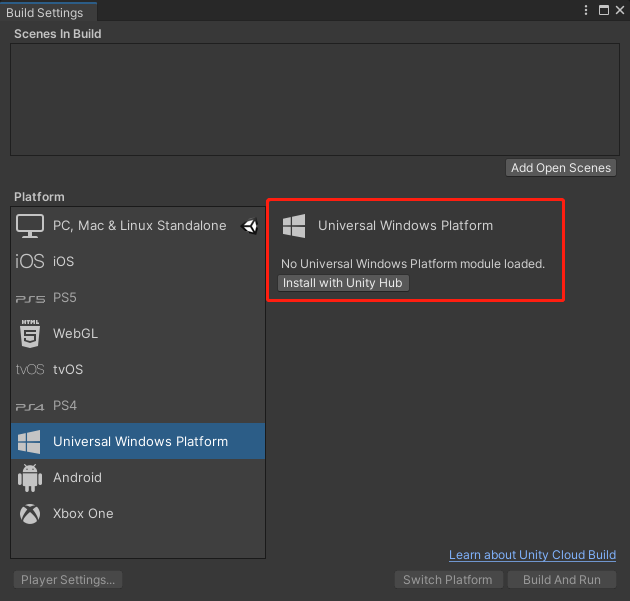Choose the WebGL platform row
Image resolution: width=630 pixels, height=601 pixels.
click(138, 333)
